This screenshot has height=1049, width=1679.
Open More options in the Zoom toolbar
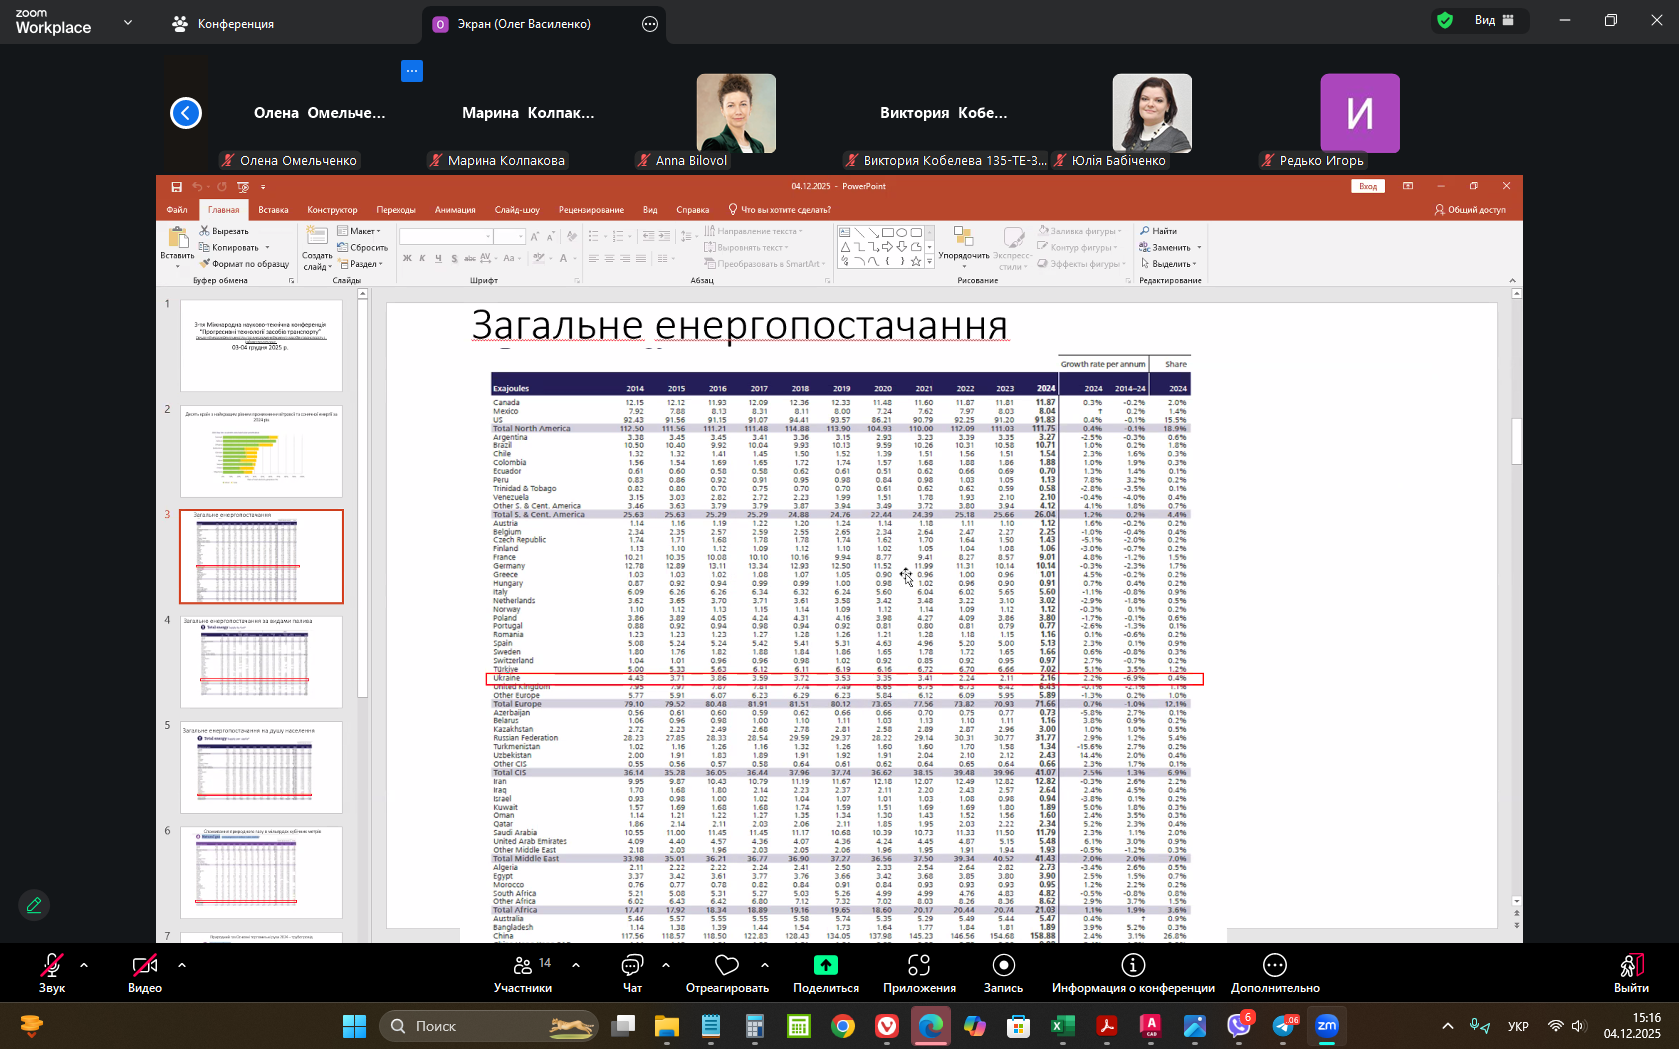pos(1274,973)
